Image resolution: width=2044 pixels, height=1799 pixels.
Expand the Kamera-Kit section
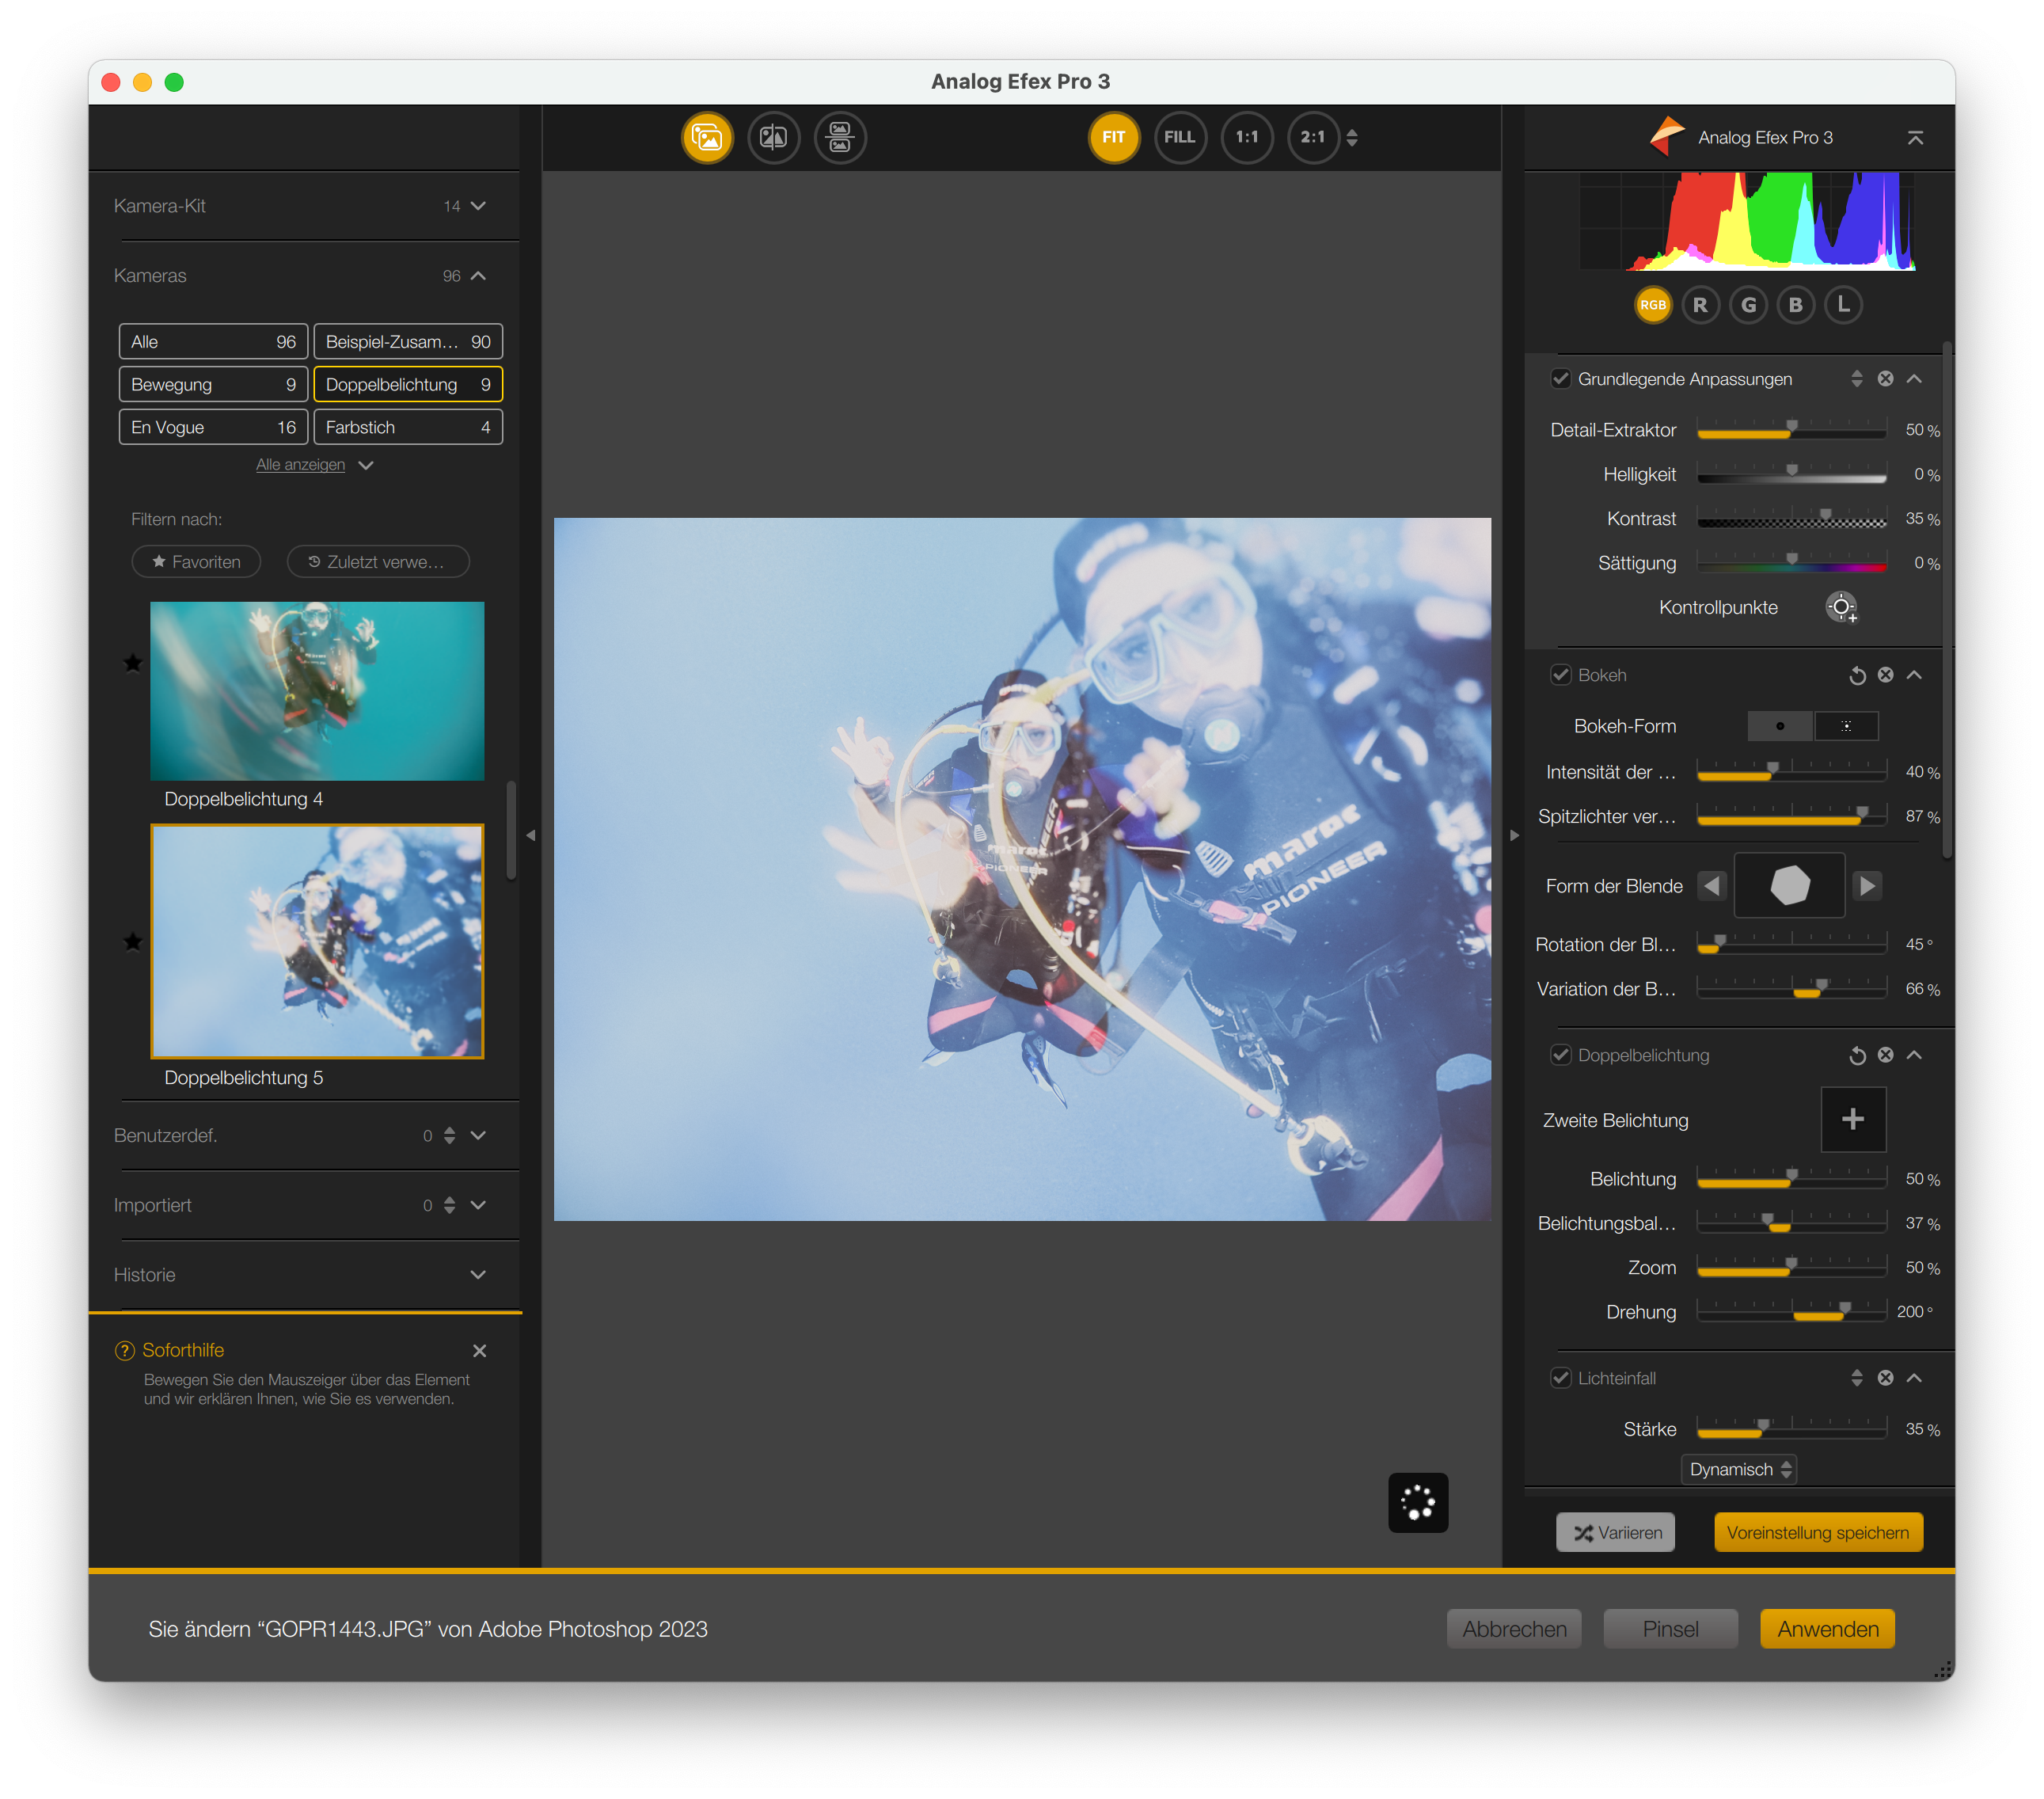pyautogui.click(x=478, y=206)
